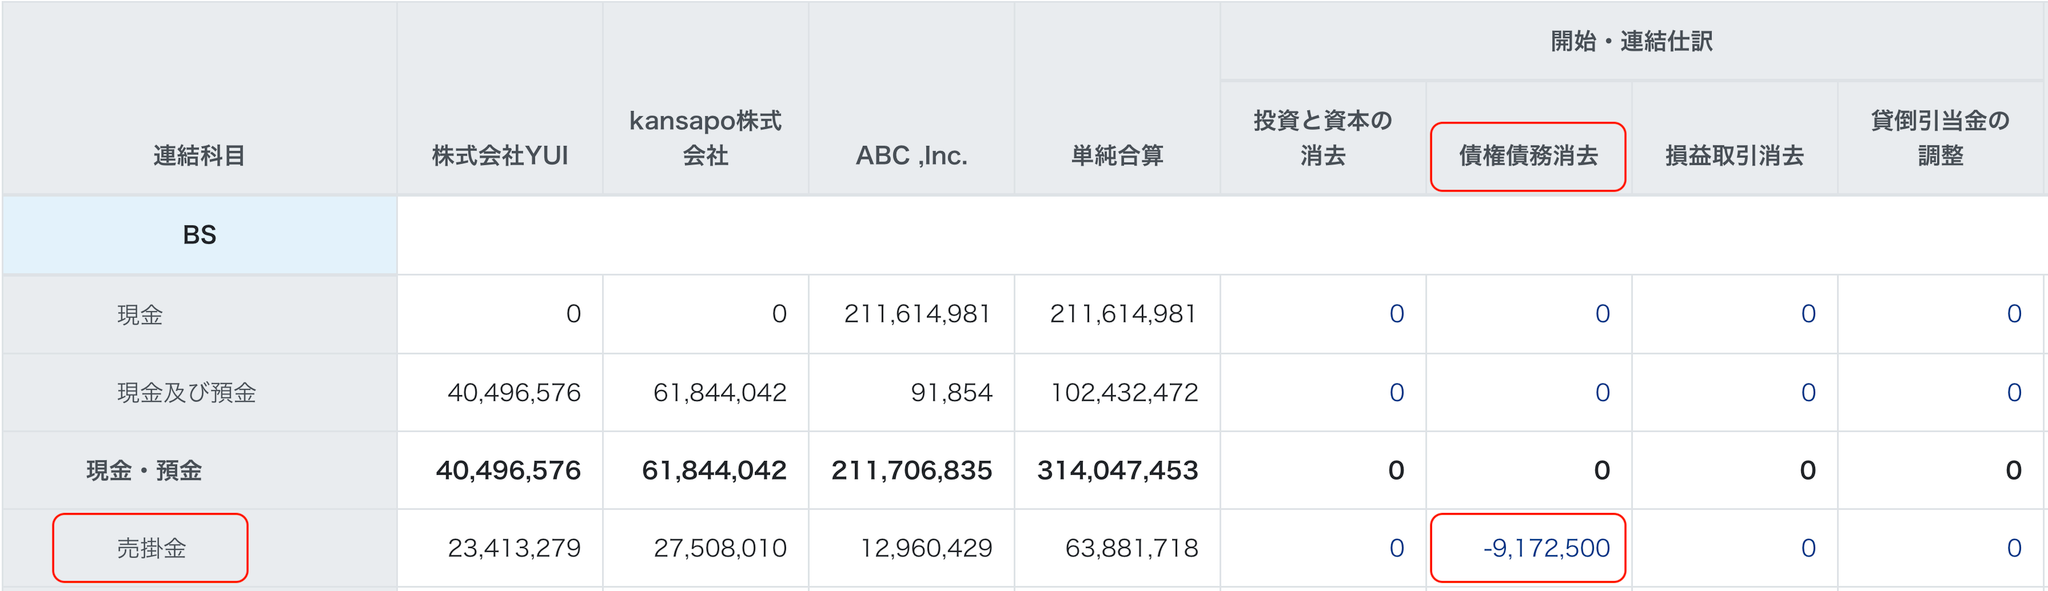This screenshot has width=2048, height=591.
Task: Select the 現金及び預金 row label
Action: (186, 393)
